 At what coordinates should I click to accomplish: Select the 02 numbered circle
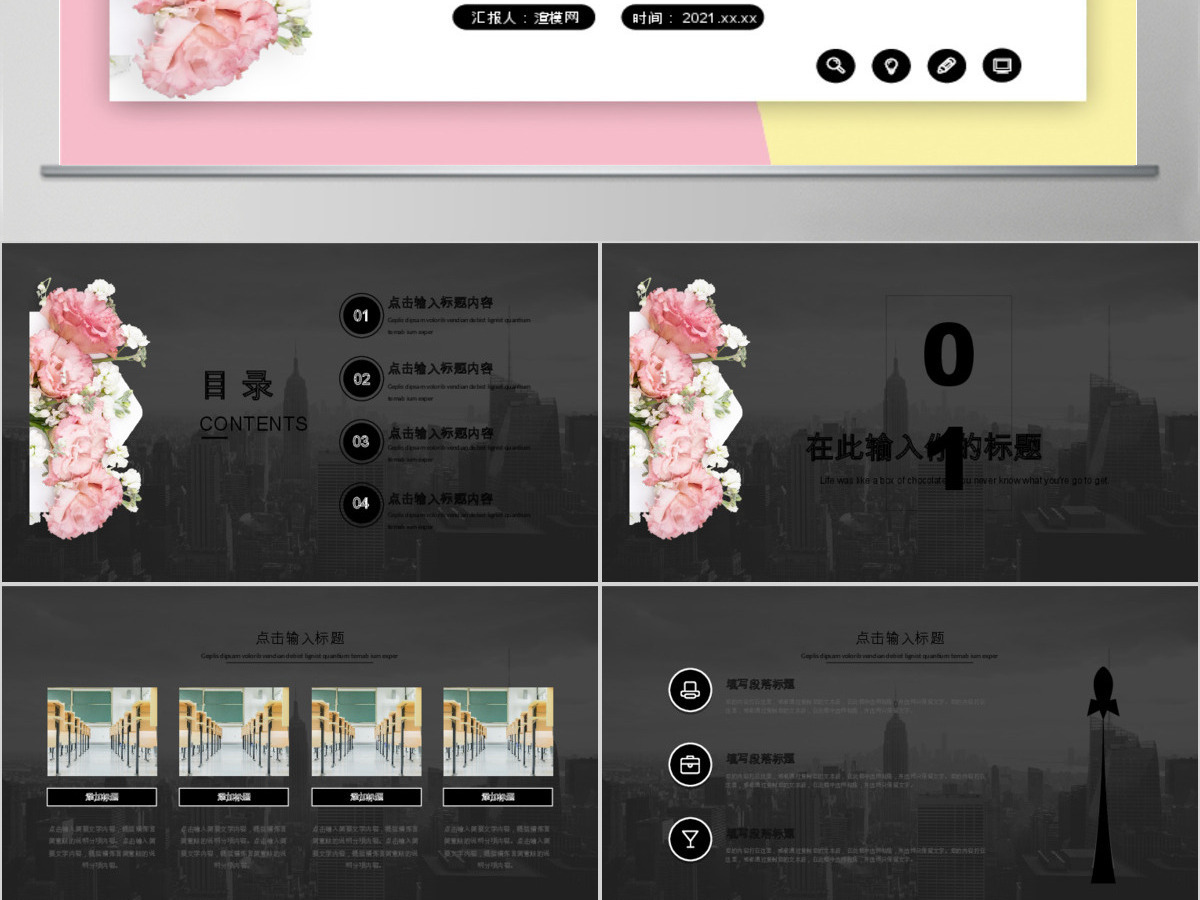pyautogui.click(x=361, y=379)
